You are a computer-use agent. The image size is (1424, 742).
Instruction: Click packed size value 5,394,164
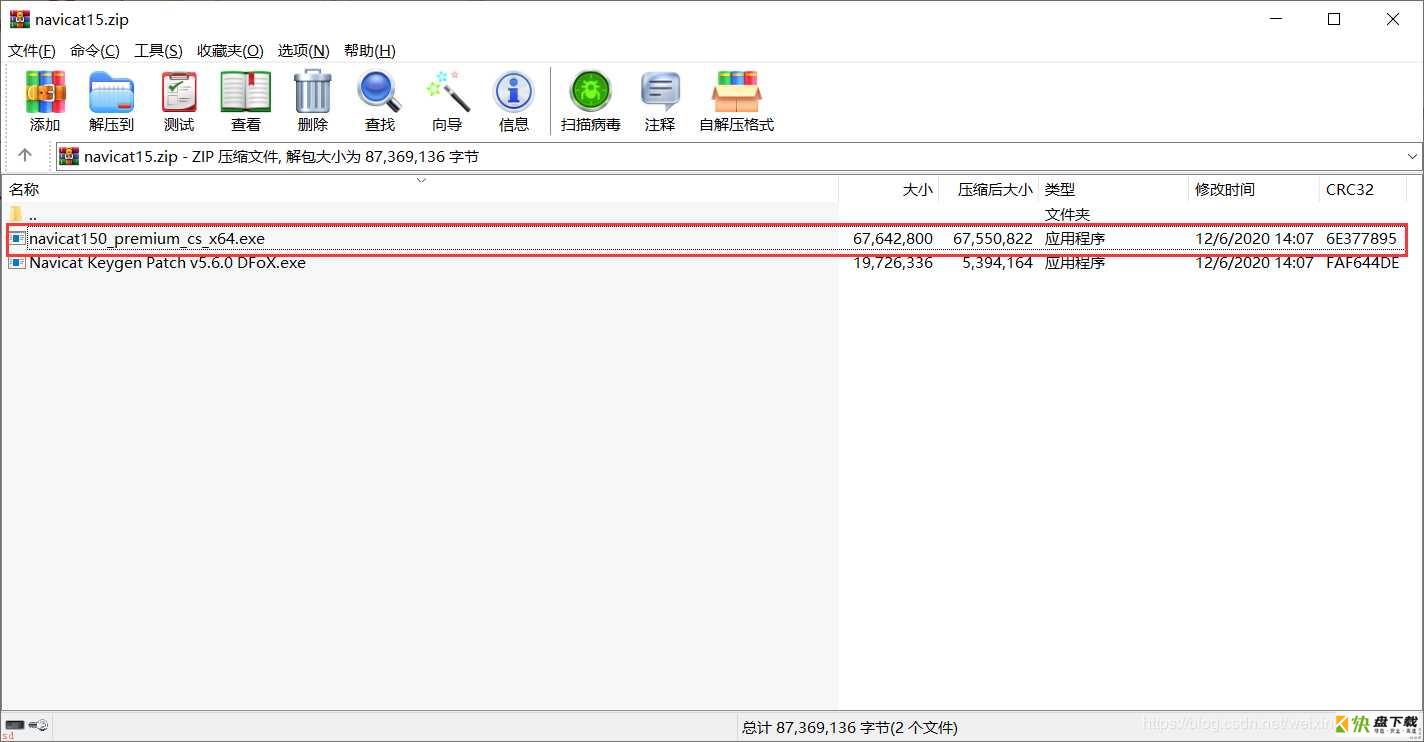pos(997,263)
